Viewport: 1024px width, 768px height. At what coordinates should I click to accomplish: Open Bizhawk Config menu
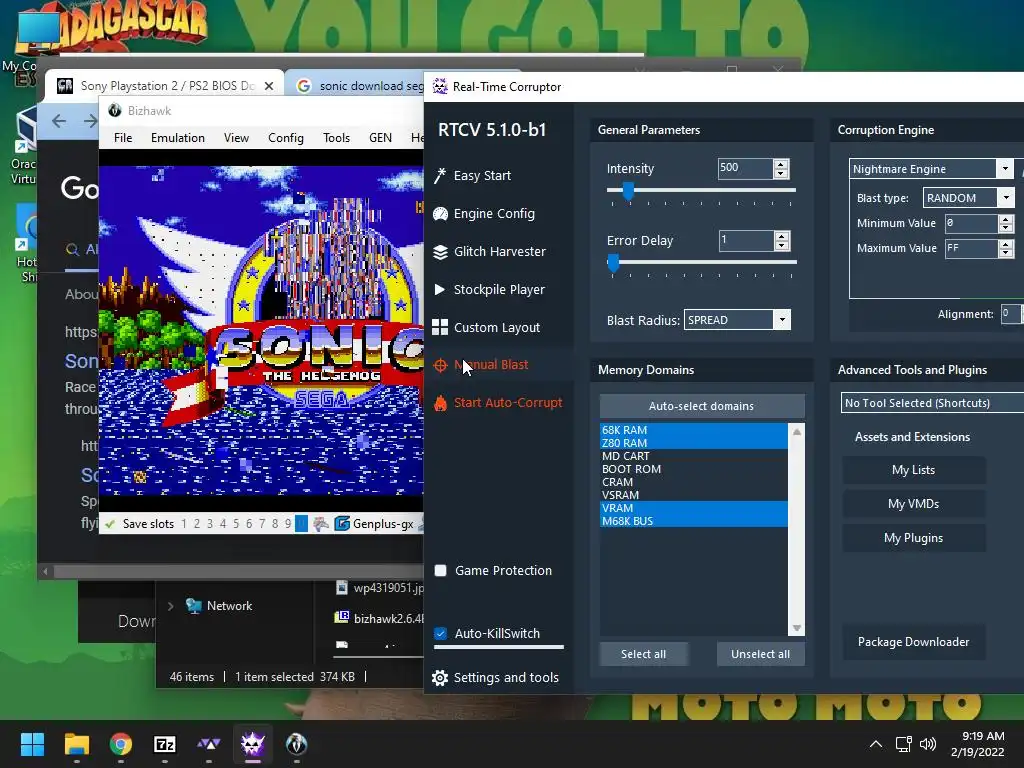tap(285, 138)
